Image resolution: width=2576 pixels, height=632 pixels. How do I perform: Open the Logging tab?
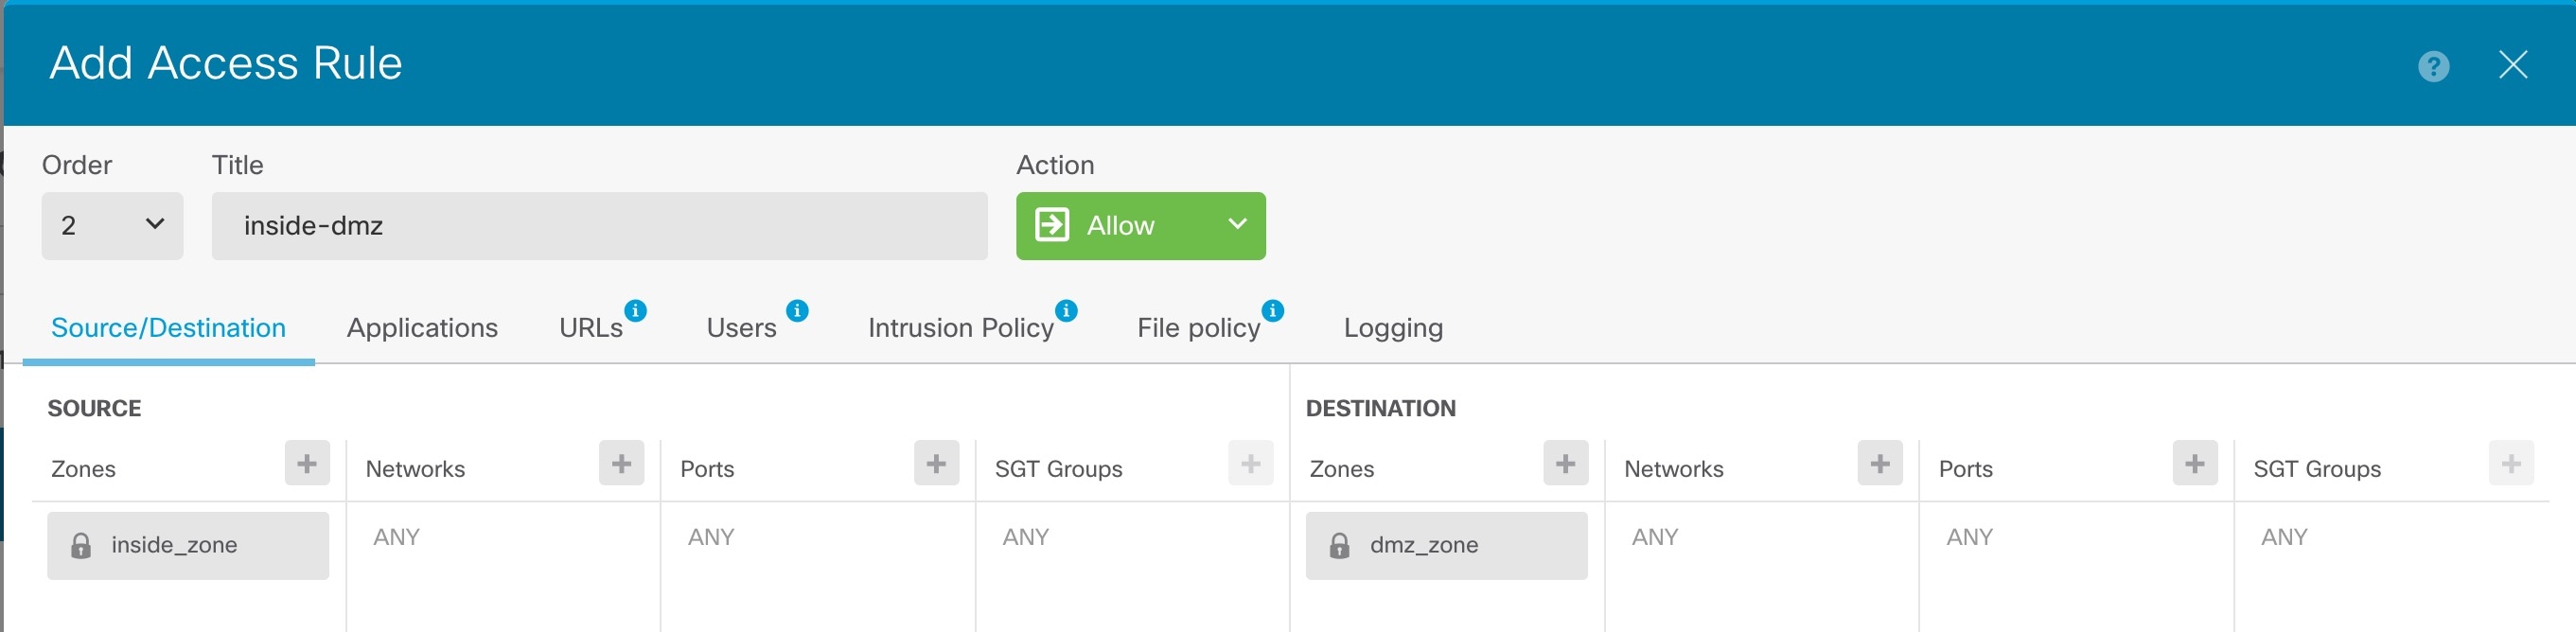point(1392,328)
